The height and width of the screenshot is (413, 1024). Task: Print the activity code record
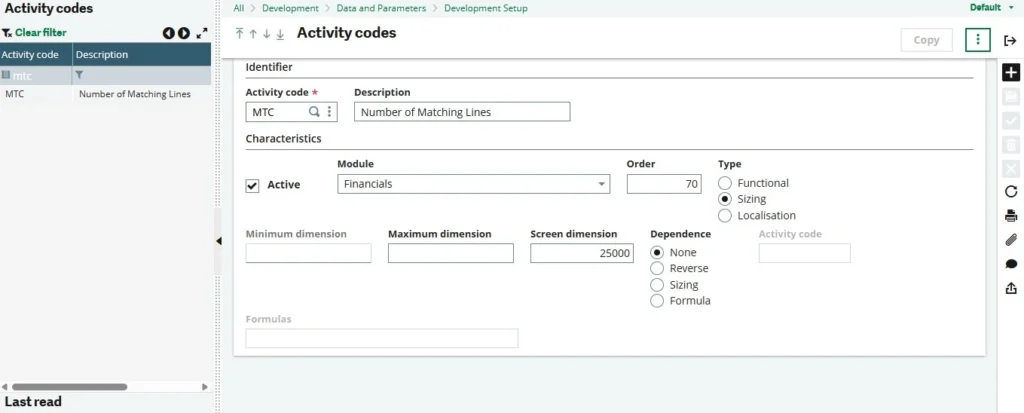coord(1011,216)
